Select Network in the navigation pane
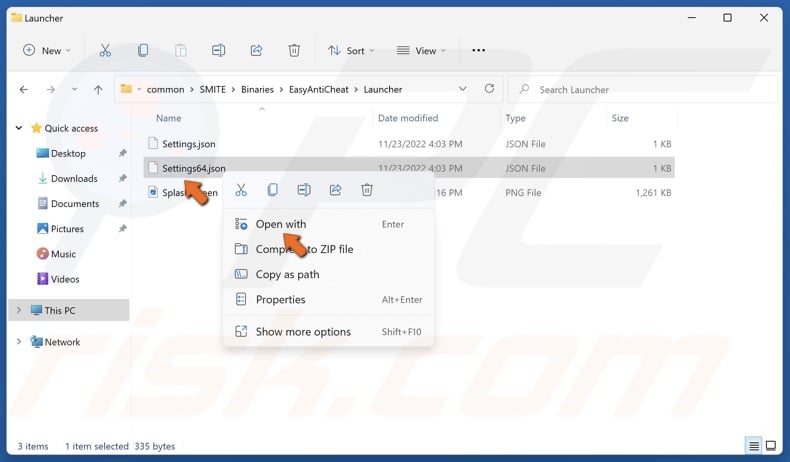 tap(62, 342)
